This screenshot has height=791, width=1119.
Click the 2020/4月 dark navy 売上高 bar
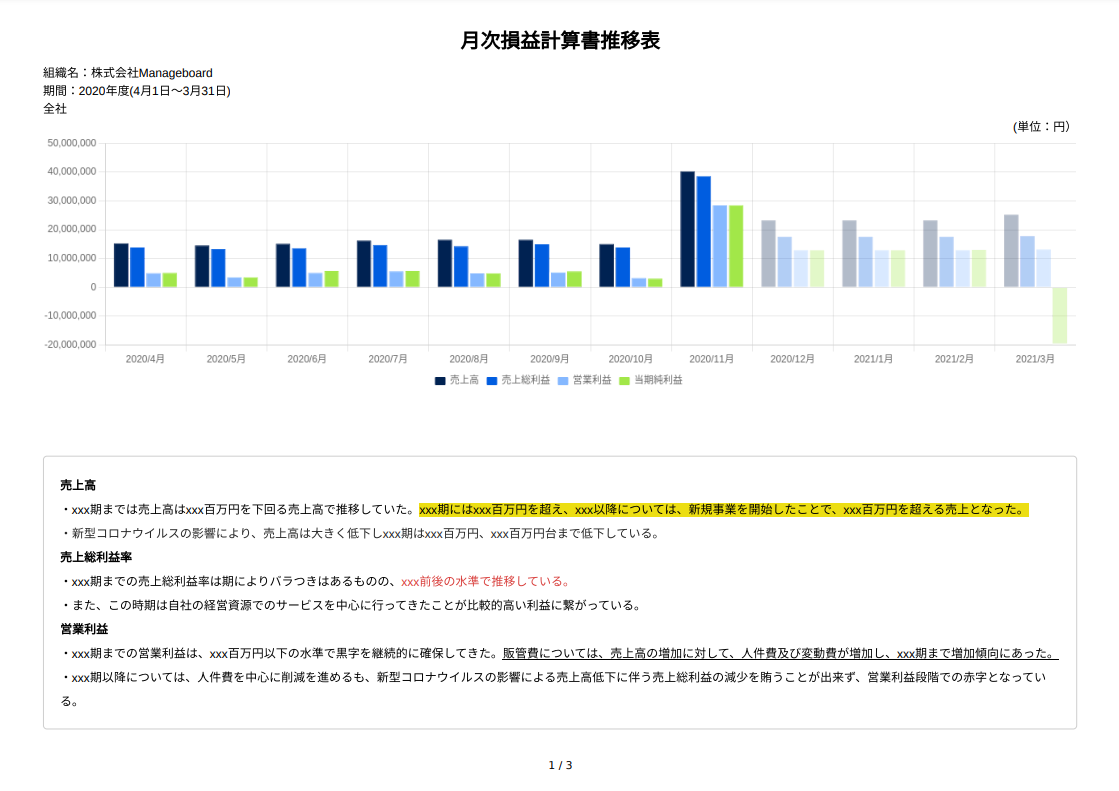click(121, 266)
